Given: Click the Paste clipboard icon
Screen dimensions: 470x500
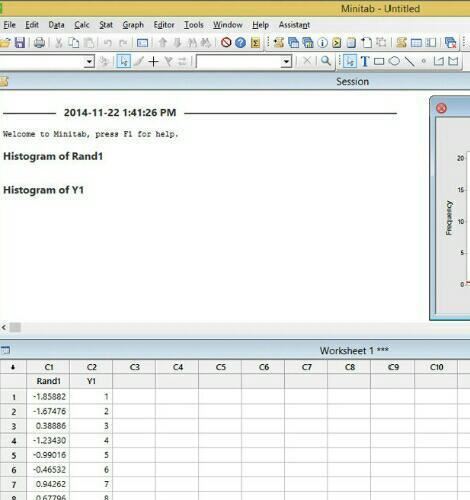Looking at the screenshot, I should coord(89,43).
